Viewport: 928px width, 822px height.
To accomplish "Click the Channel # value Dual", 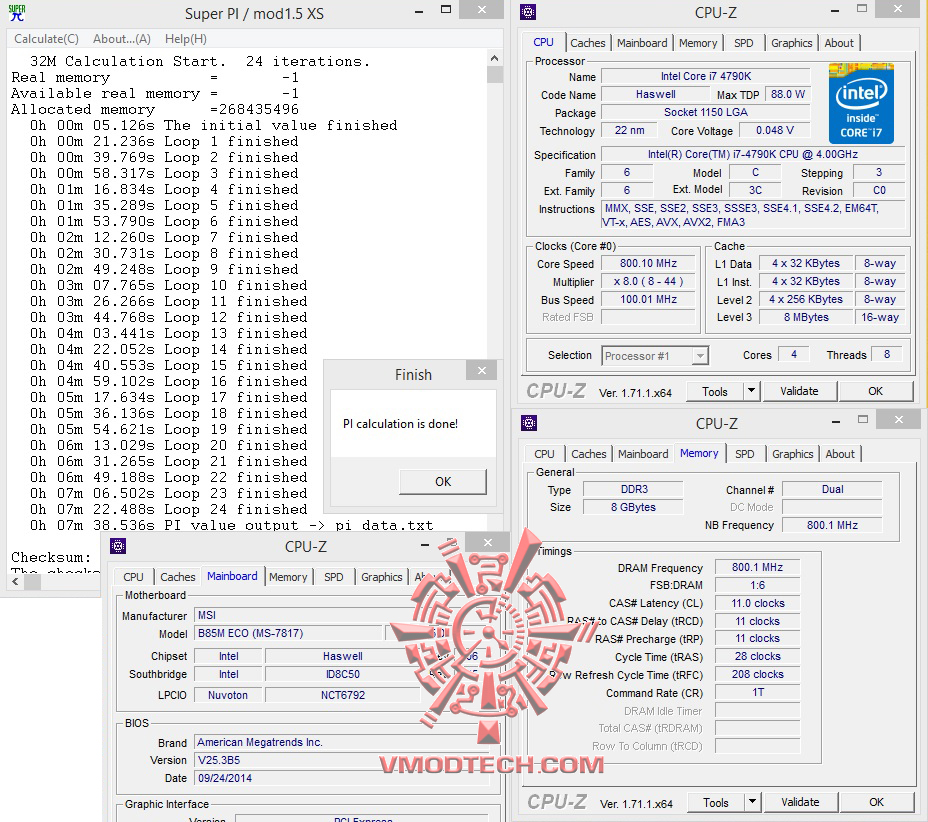I will pos(832,489).
